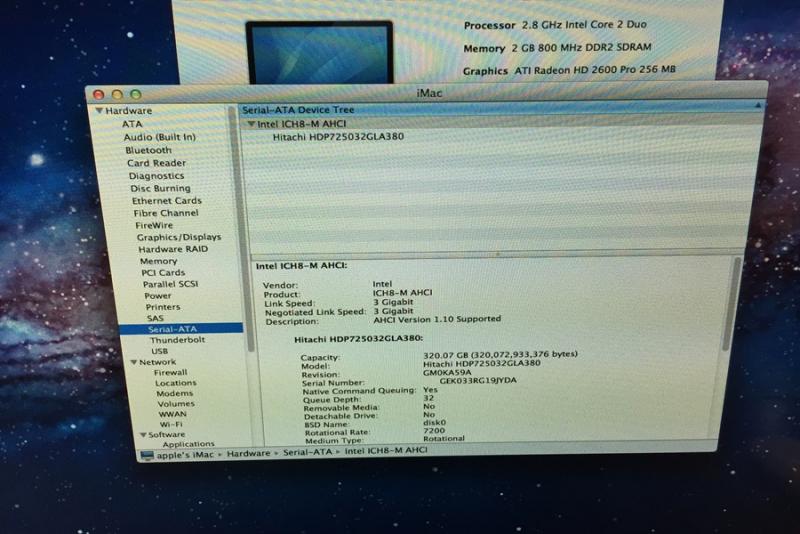This screenshot has width=800, height=534.
Task: Select Hitachi HDP725032GLA380 in device tree
Action: pos(338,137)
